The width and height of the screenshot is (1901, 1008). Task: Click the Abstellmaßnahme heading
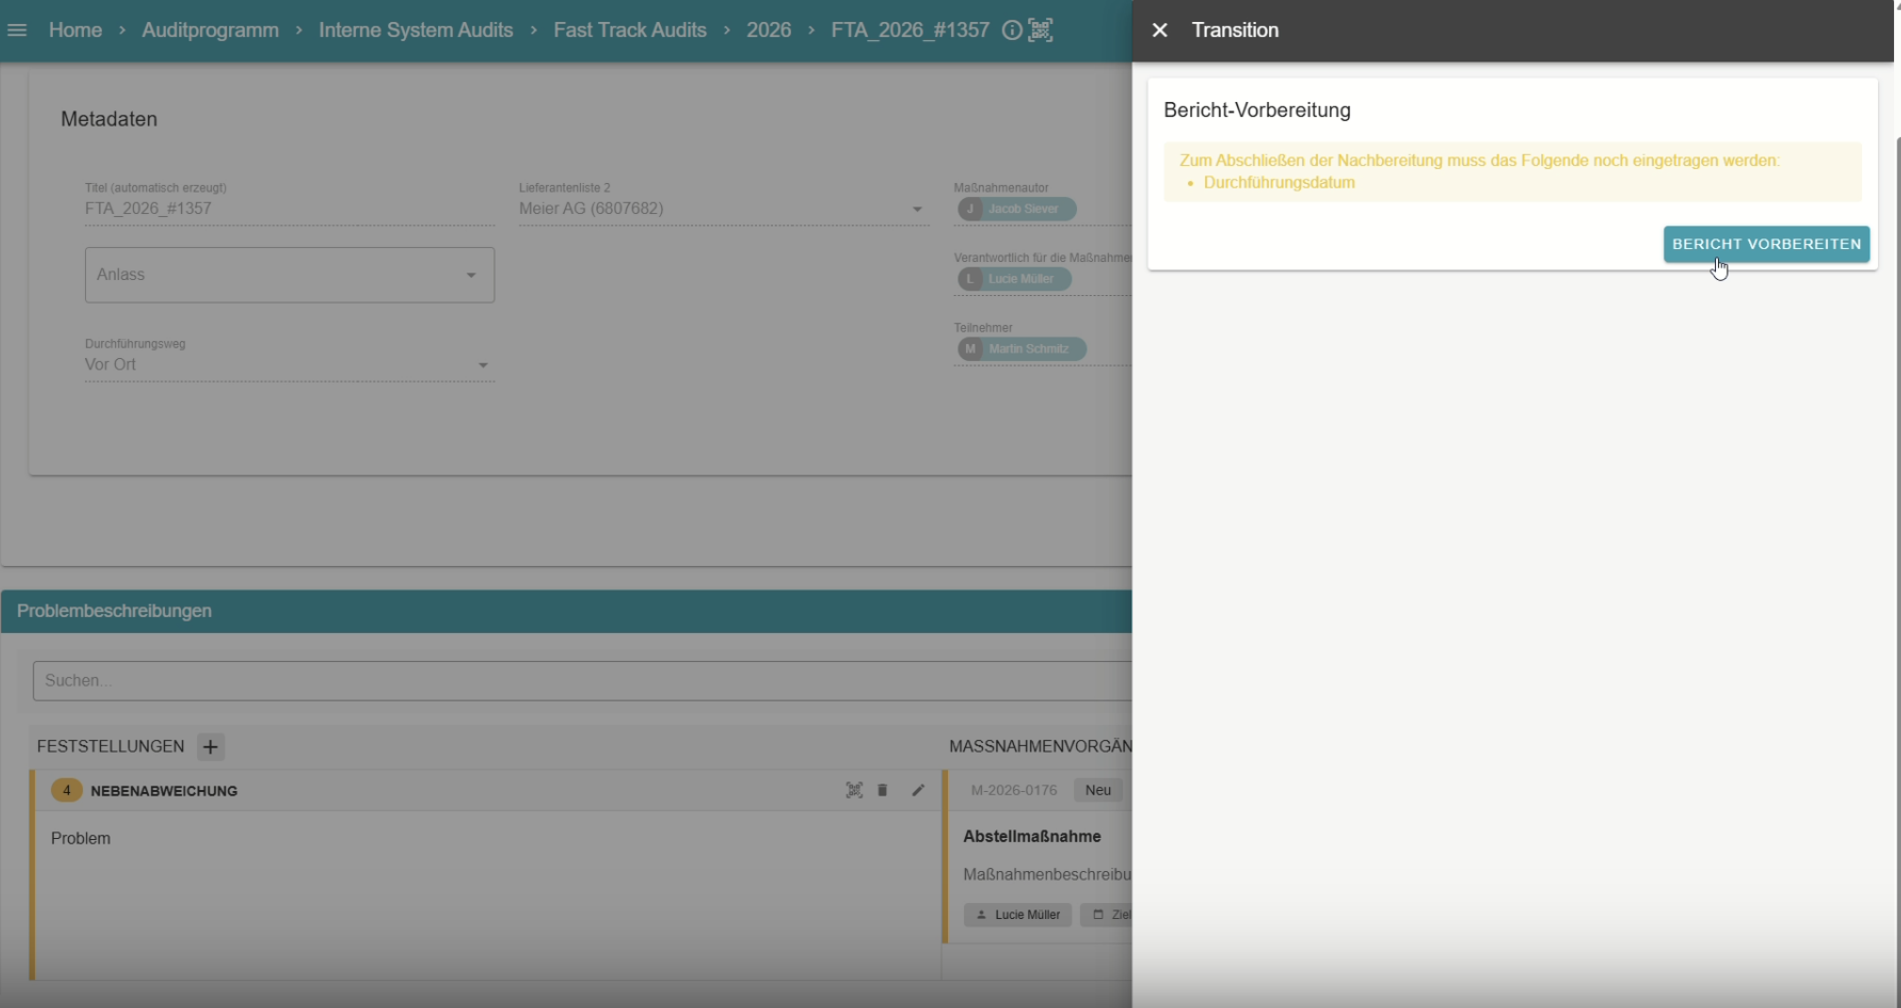[1032, 836]
